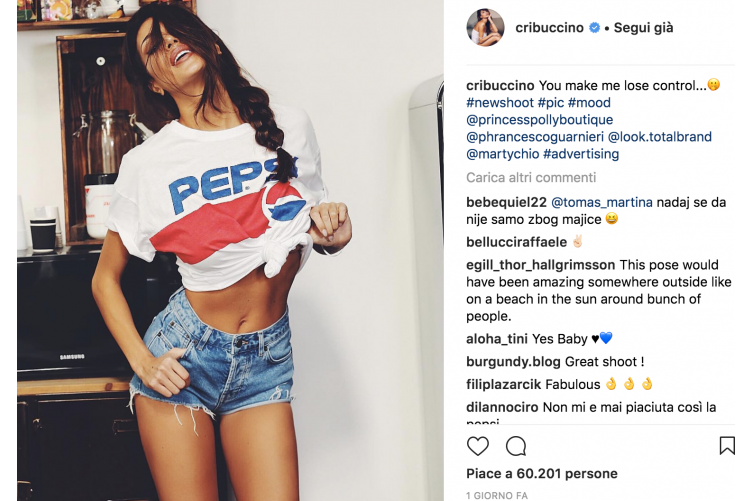Screen dimensions: 753x501
Task: Visit the @princesspollyboutique profile
Action: (540, 120)
